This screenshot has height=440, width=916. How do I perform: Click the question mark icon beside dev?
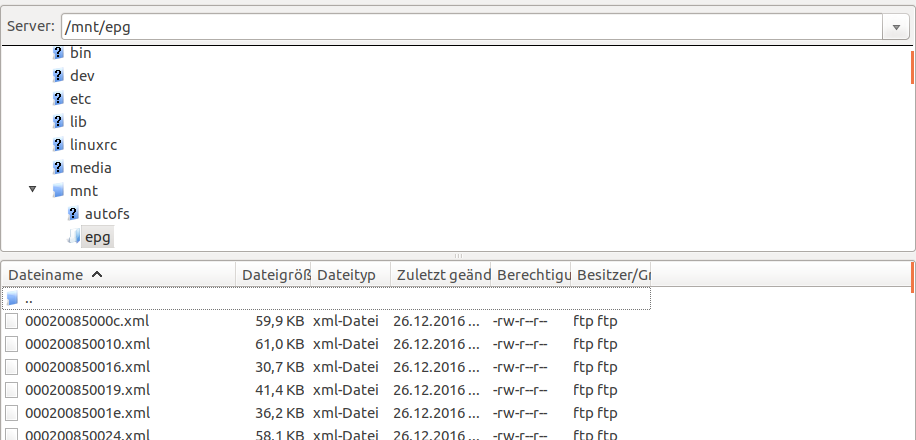58,75
